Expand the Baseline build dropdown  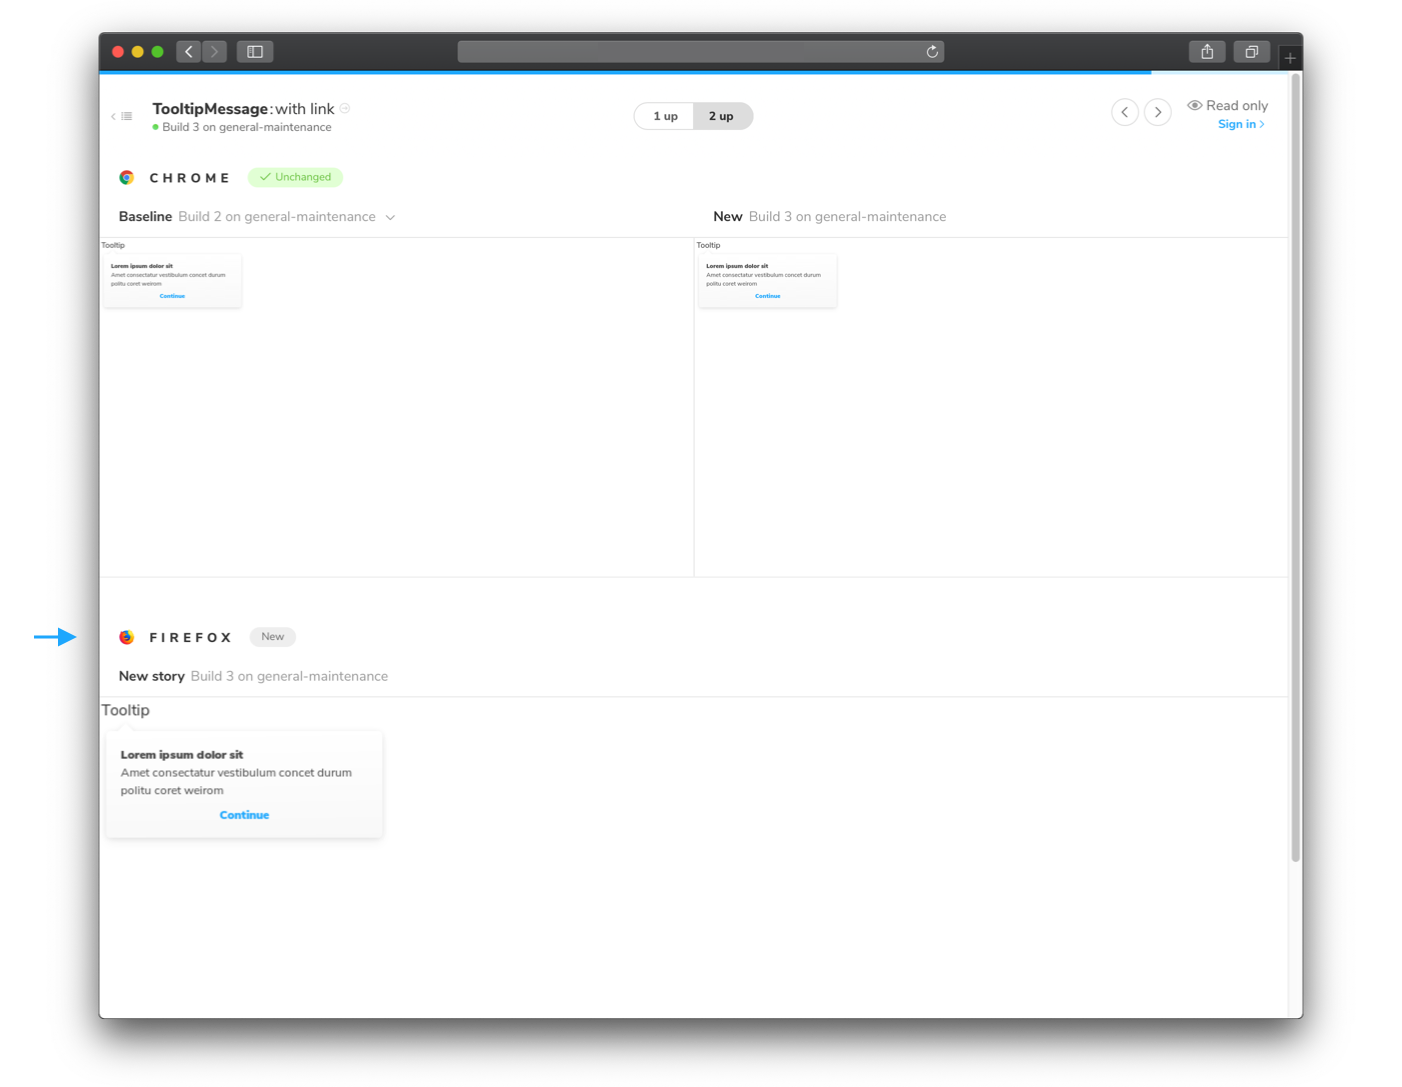tap(390, 217)
